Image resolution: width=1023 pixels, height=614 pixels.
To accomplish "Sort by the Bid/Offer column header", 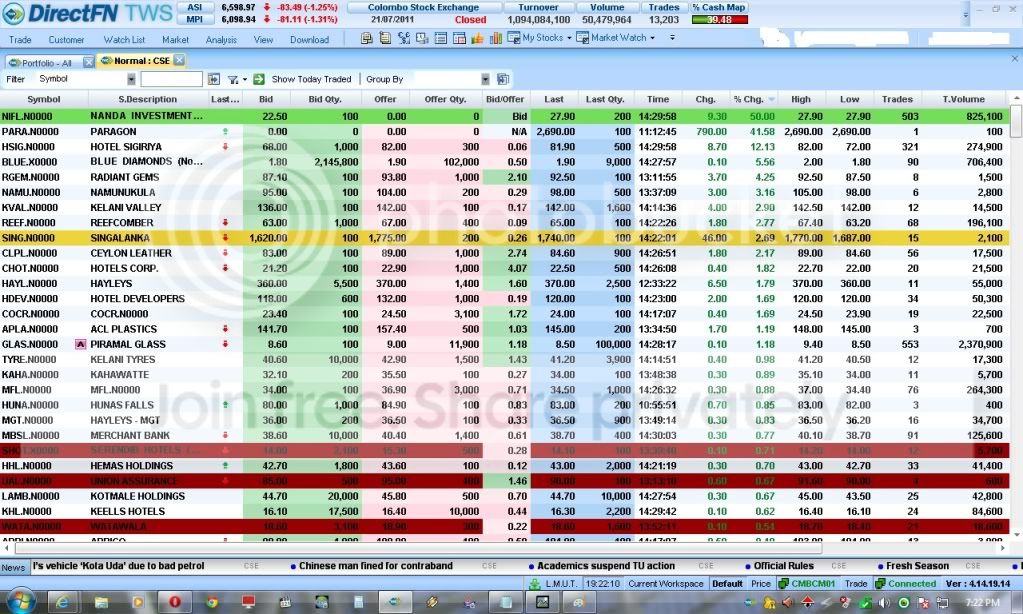I will tap(505, 99).
